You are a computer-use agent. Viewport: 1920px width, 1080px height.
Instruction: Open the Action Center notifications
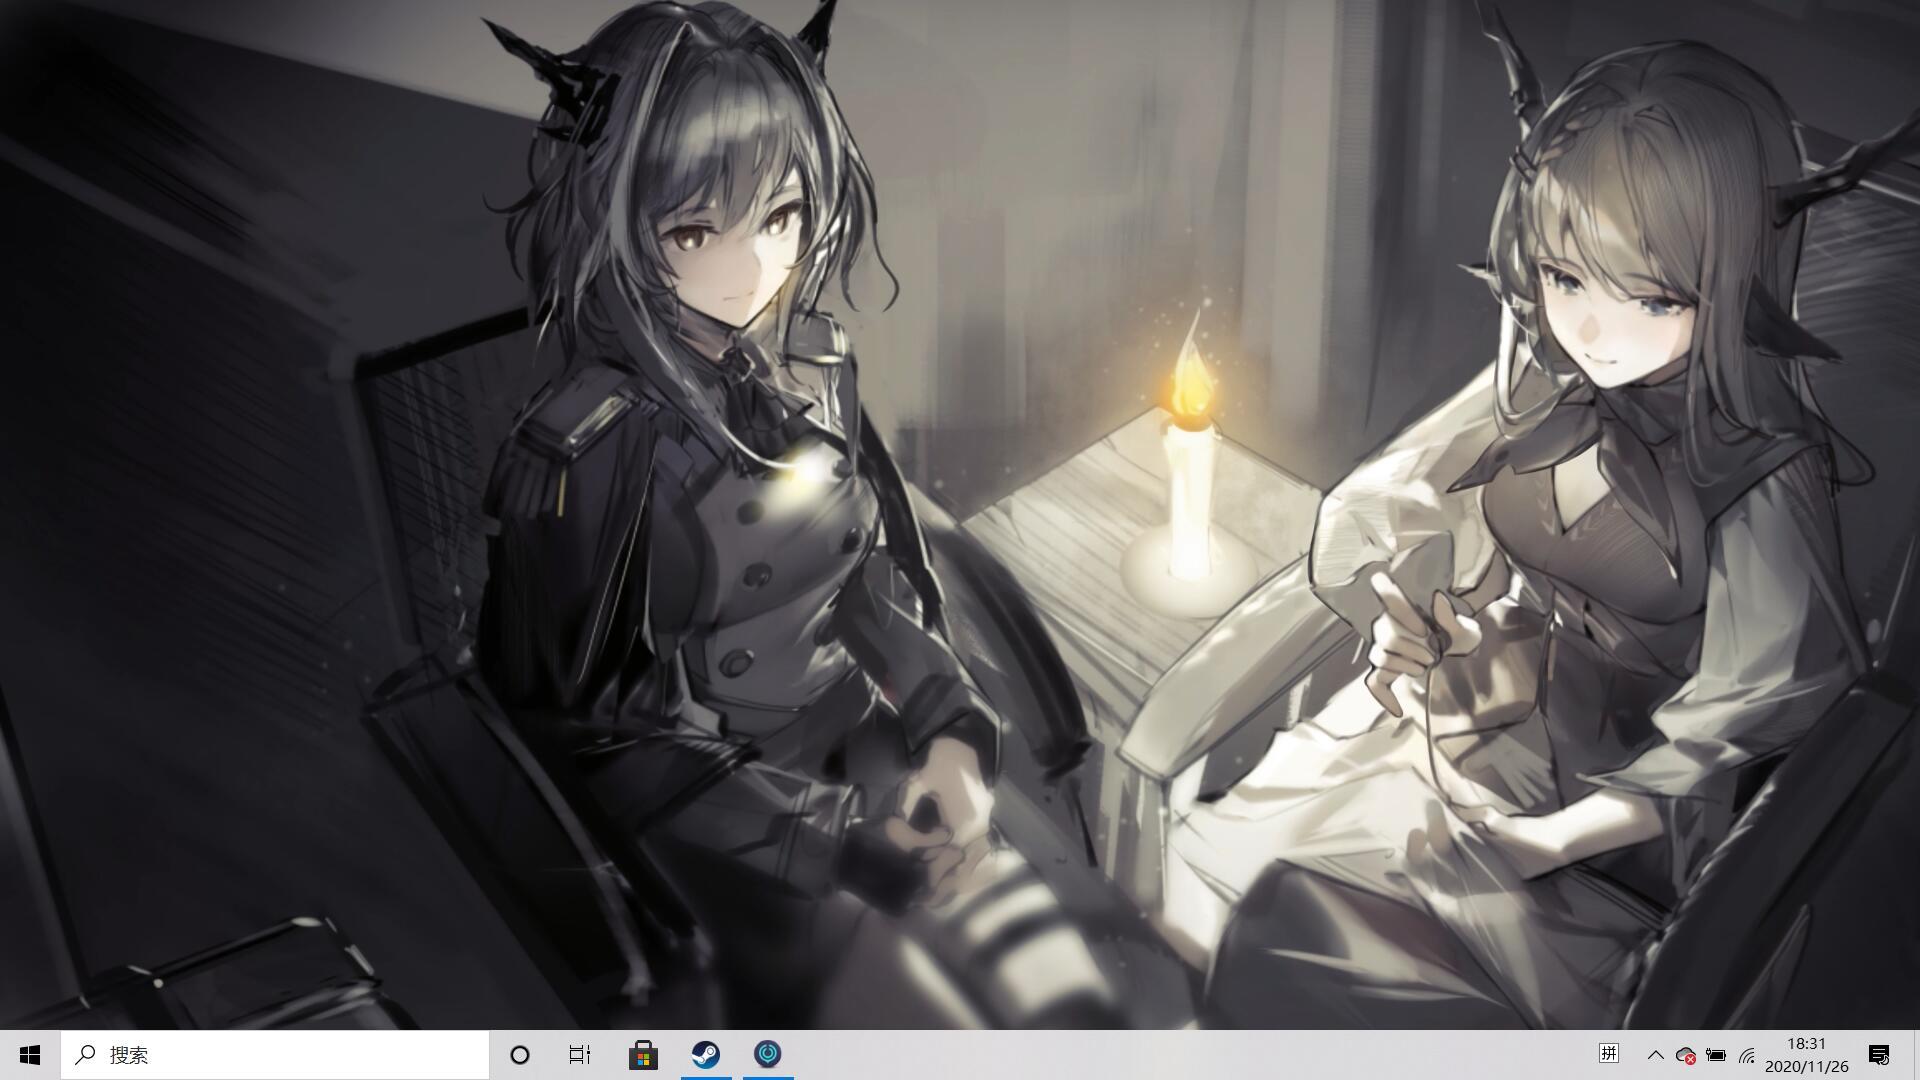[1879, 1055]
